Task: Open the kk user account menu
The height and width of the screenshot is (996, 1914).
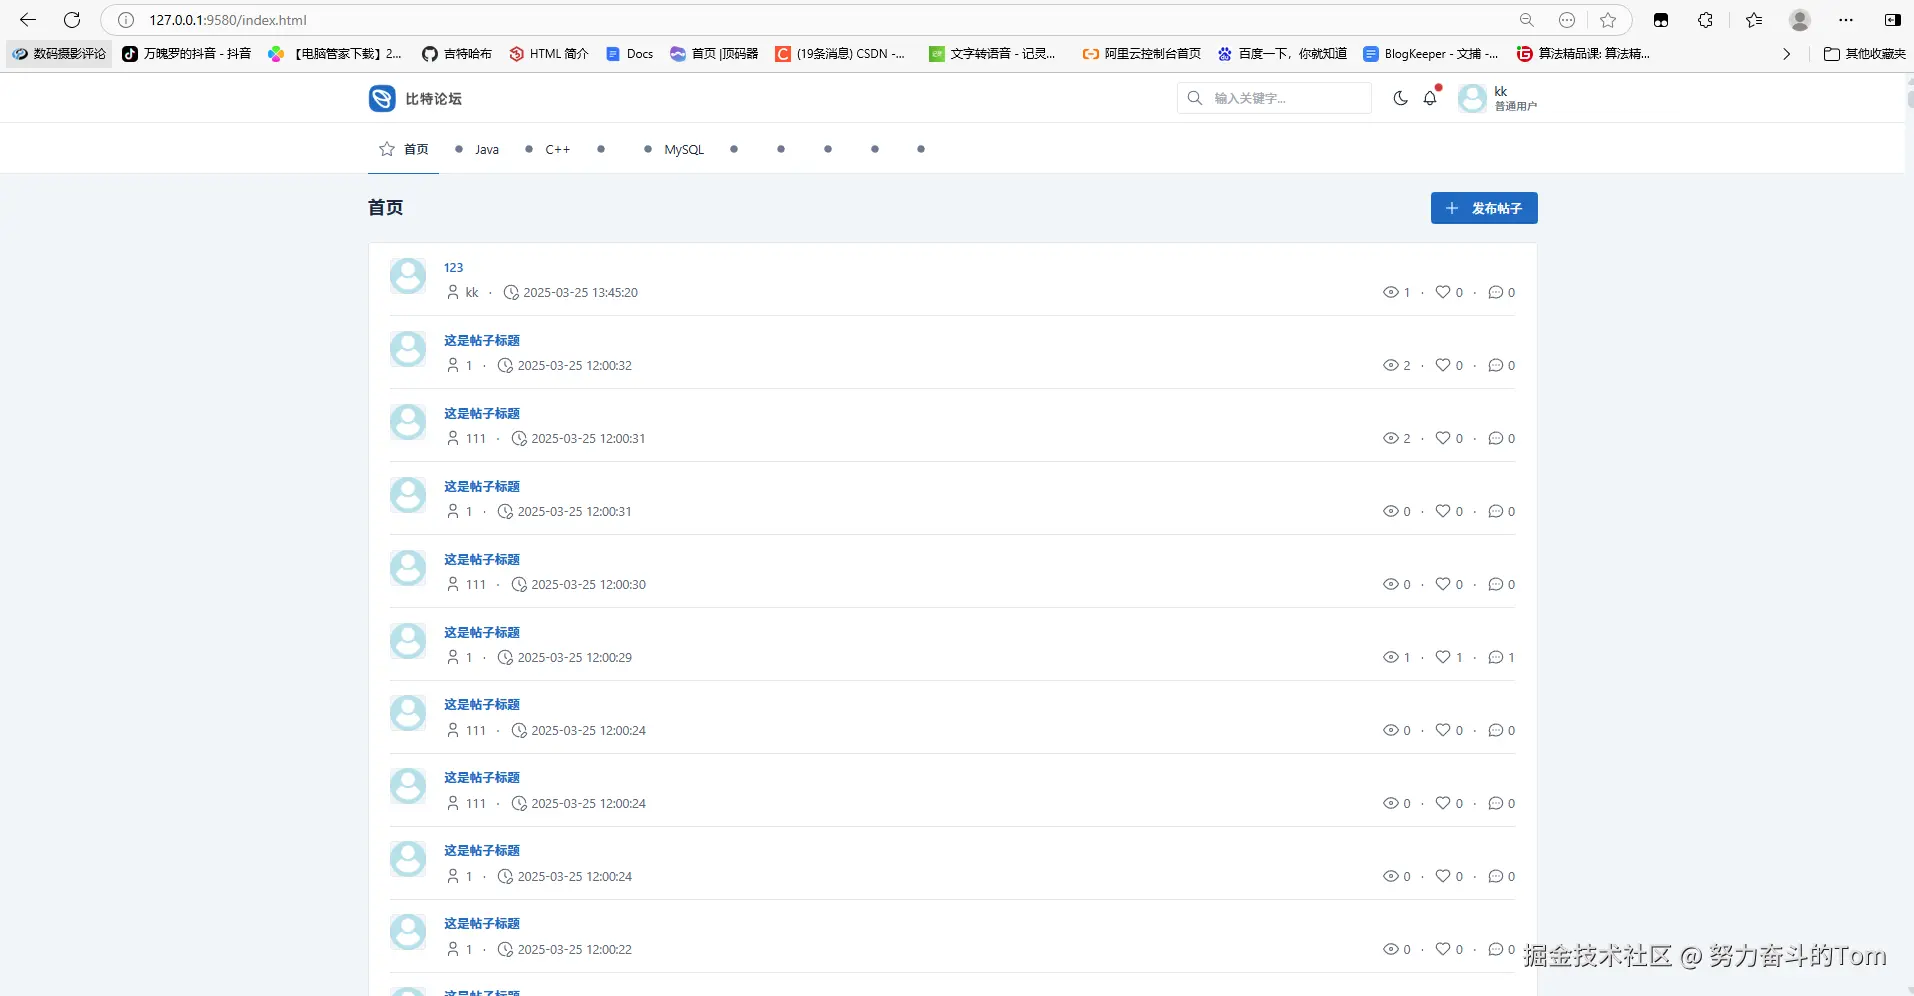Action: (1497, 98)
